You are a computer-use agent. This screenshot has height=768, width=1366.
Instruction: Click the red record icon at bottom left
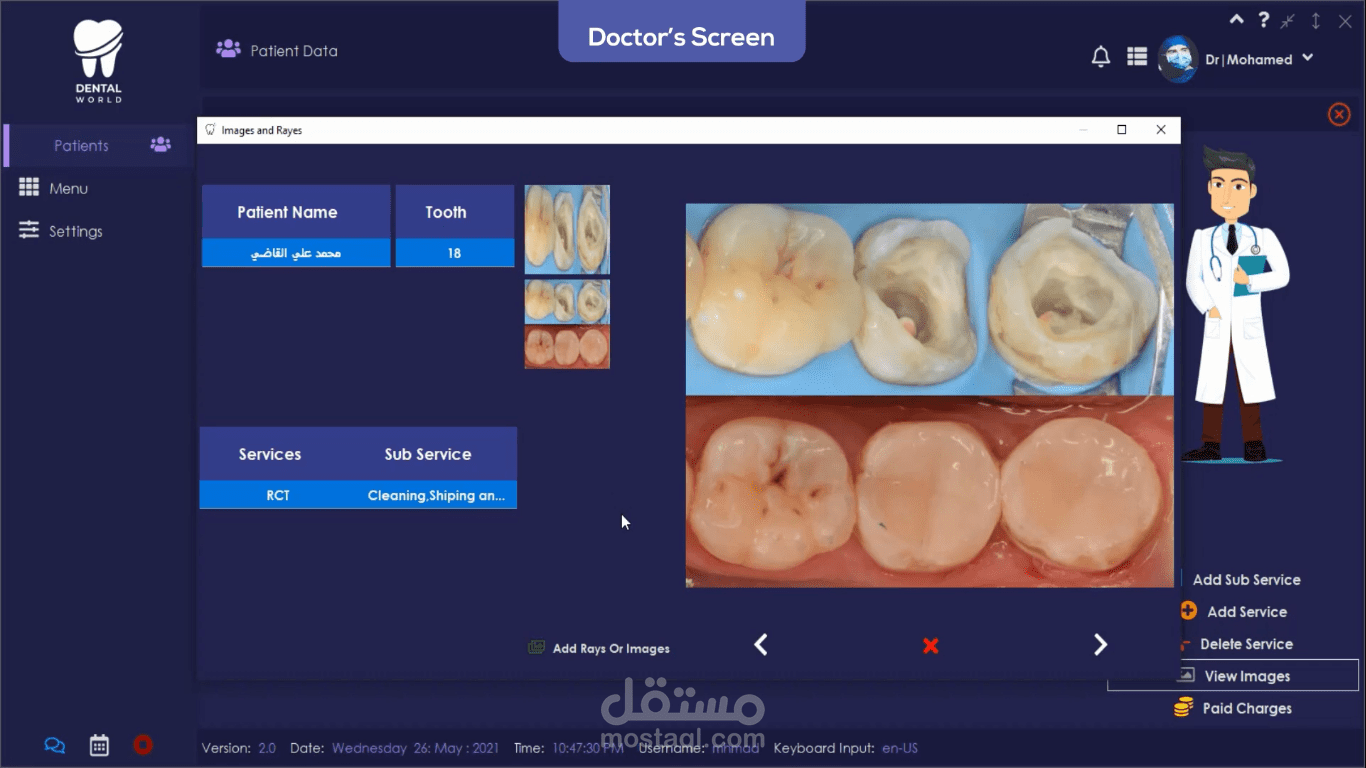[143, 744]
